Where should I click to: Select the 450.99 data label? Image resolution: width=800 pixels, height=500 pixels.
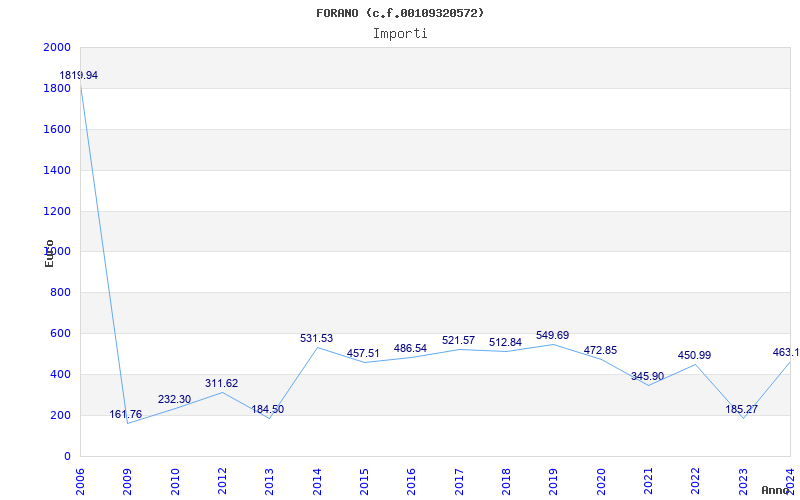coord(694,355)
